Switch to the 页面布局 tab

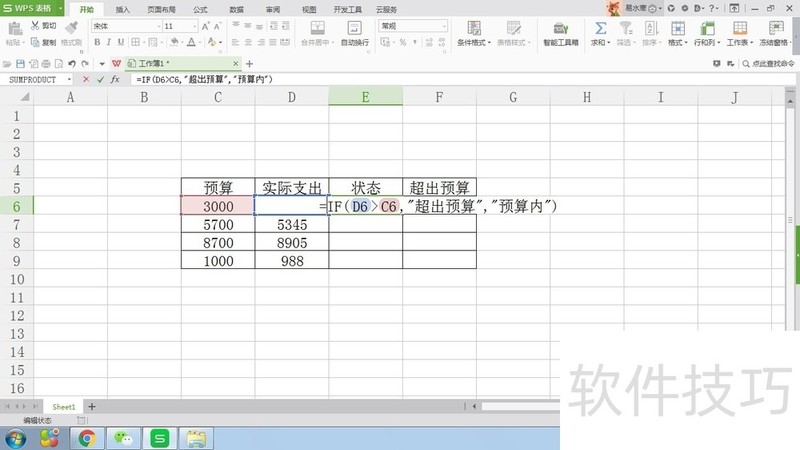(161, 10)
